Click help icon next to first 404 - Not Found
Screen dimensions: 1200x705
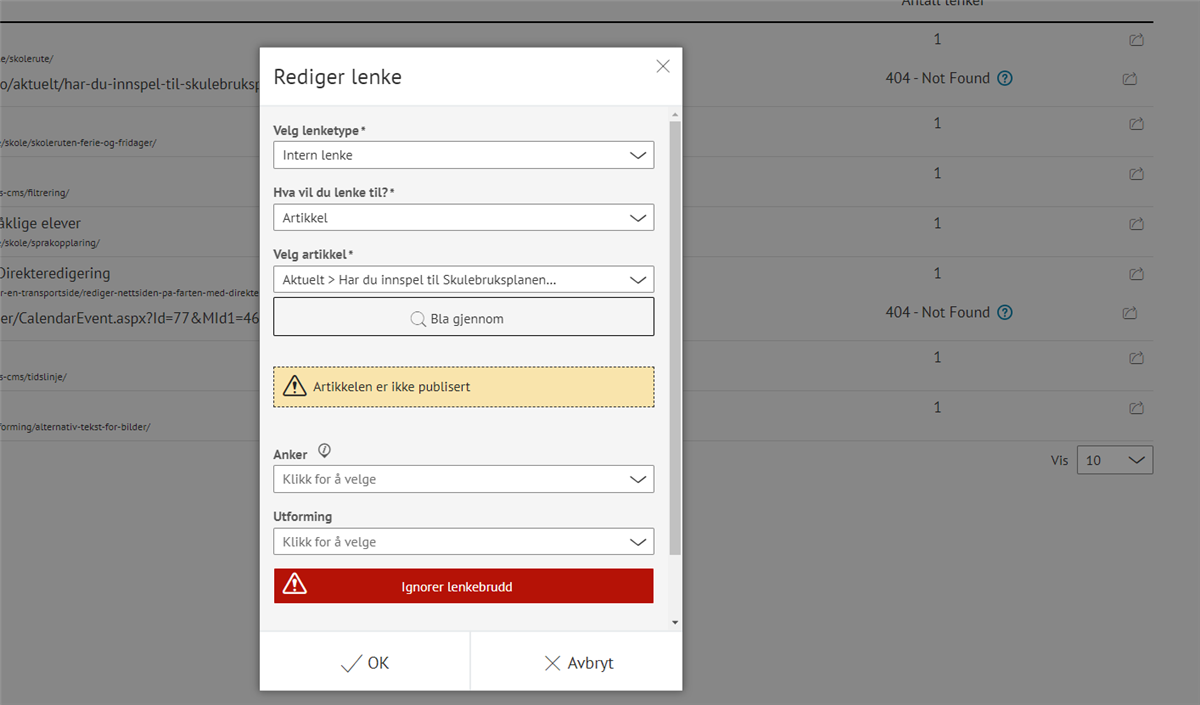[x=1005, y=79]
